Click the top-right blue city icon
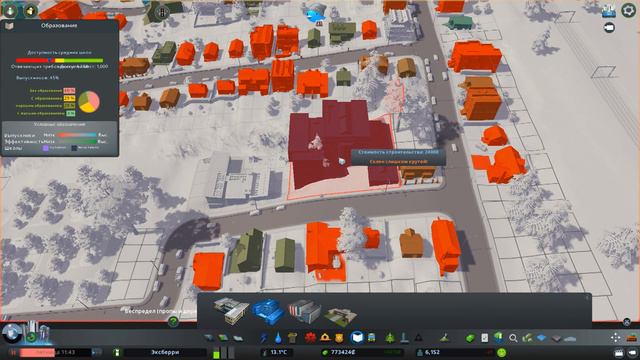Screen dimensions: 640x360 click(x=609, y=10)
